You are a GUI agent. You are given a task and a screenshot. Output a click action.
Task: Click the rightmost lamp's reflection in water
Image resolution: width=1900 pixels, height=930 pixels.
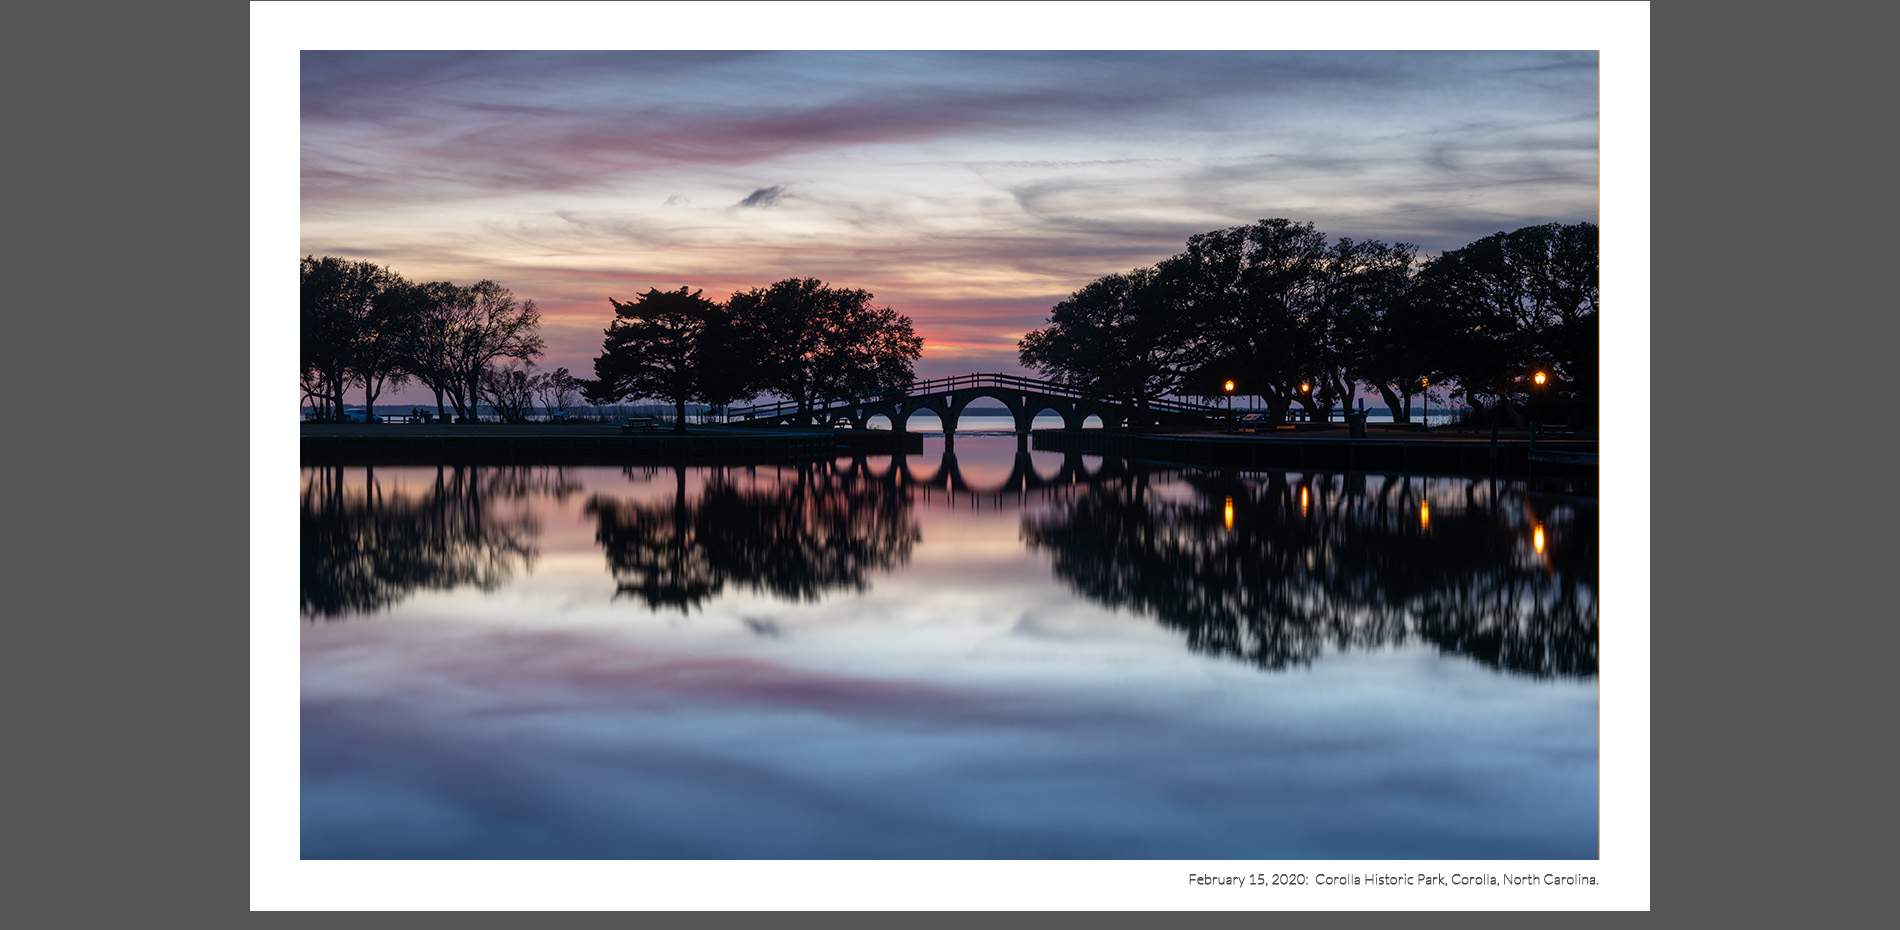tap(1539, 540)
